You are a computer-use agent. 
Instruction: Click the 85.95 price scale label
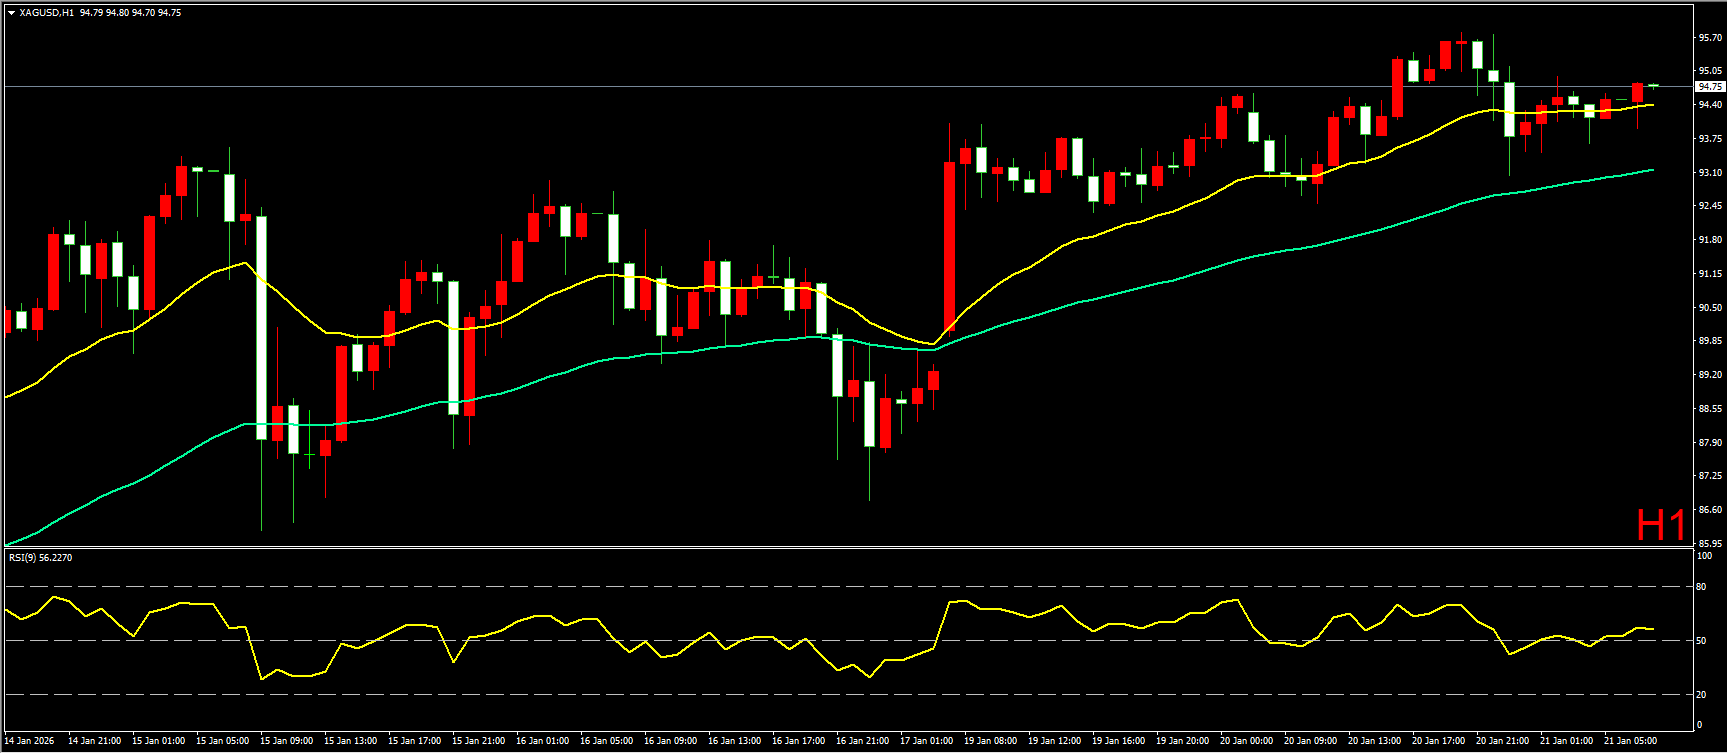pyautogui.click(x=1710, y=544)
